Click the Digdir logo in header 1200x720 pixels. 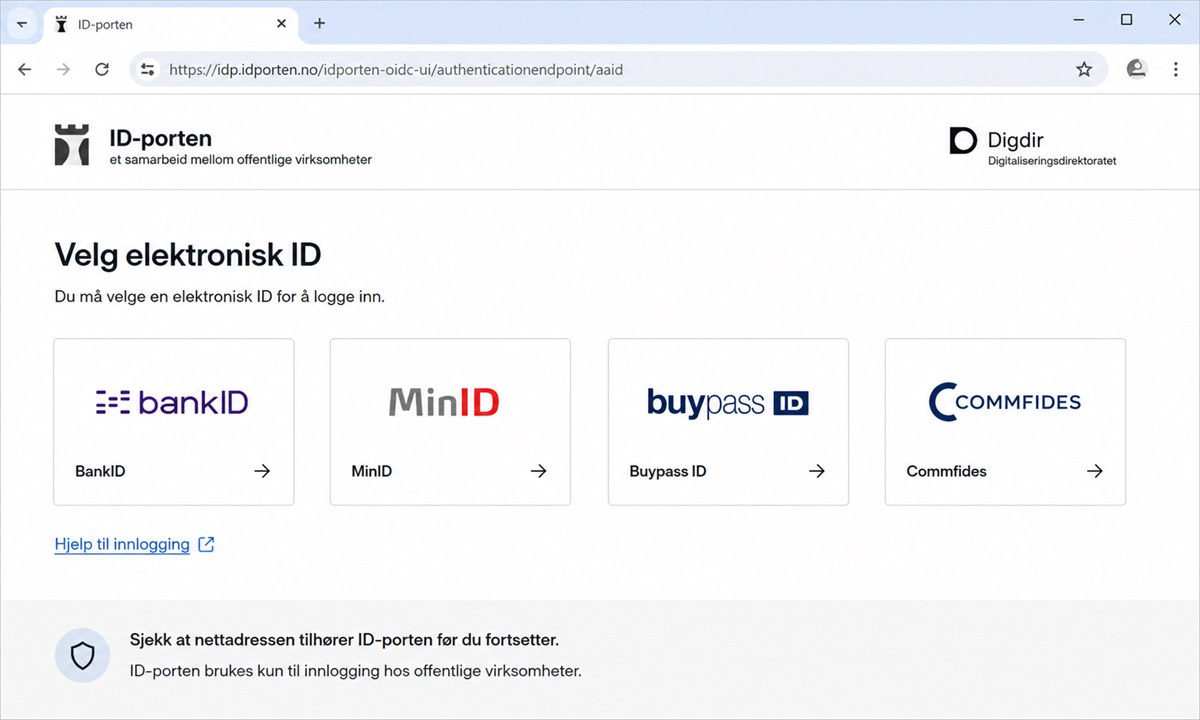point(1033,147)
